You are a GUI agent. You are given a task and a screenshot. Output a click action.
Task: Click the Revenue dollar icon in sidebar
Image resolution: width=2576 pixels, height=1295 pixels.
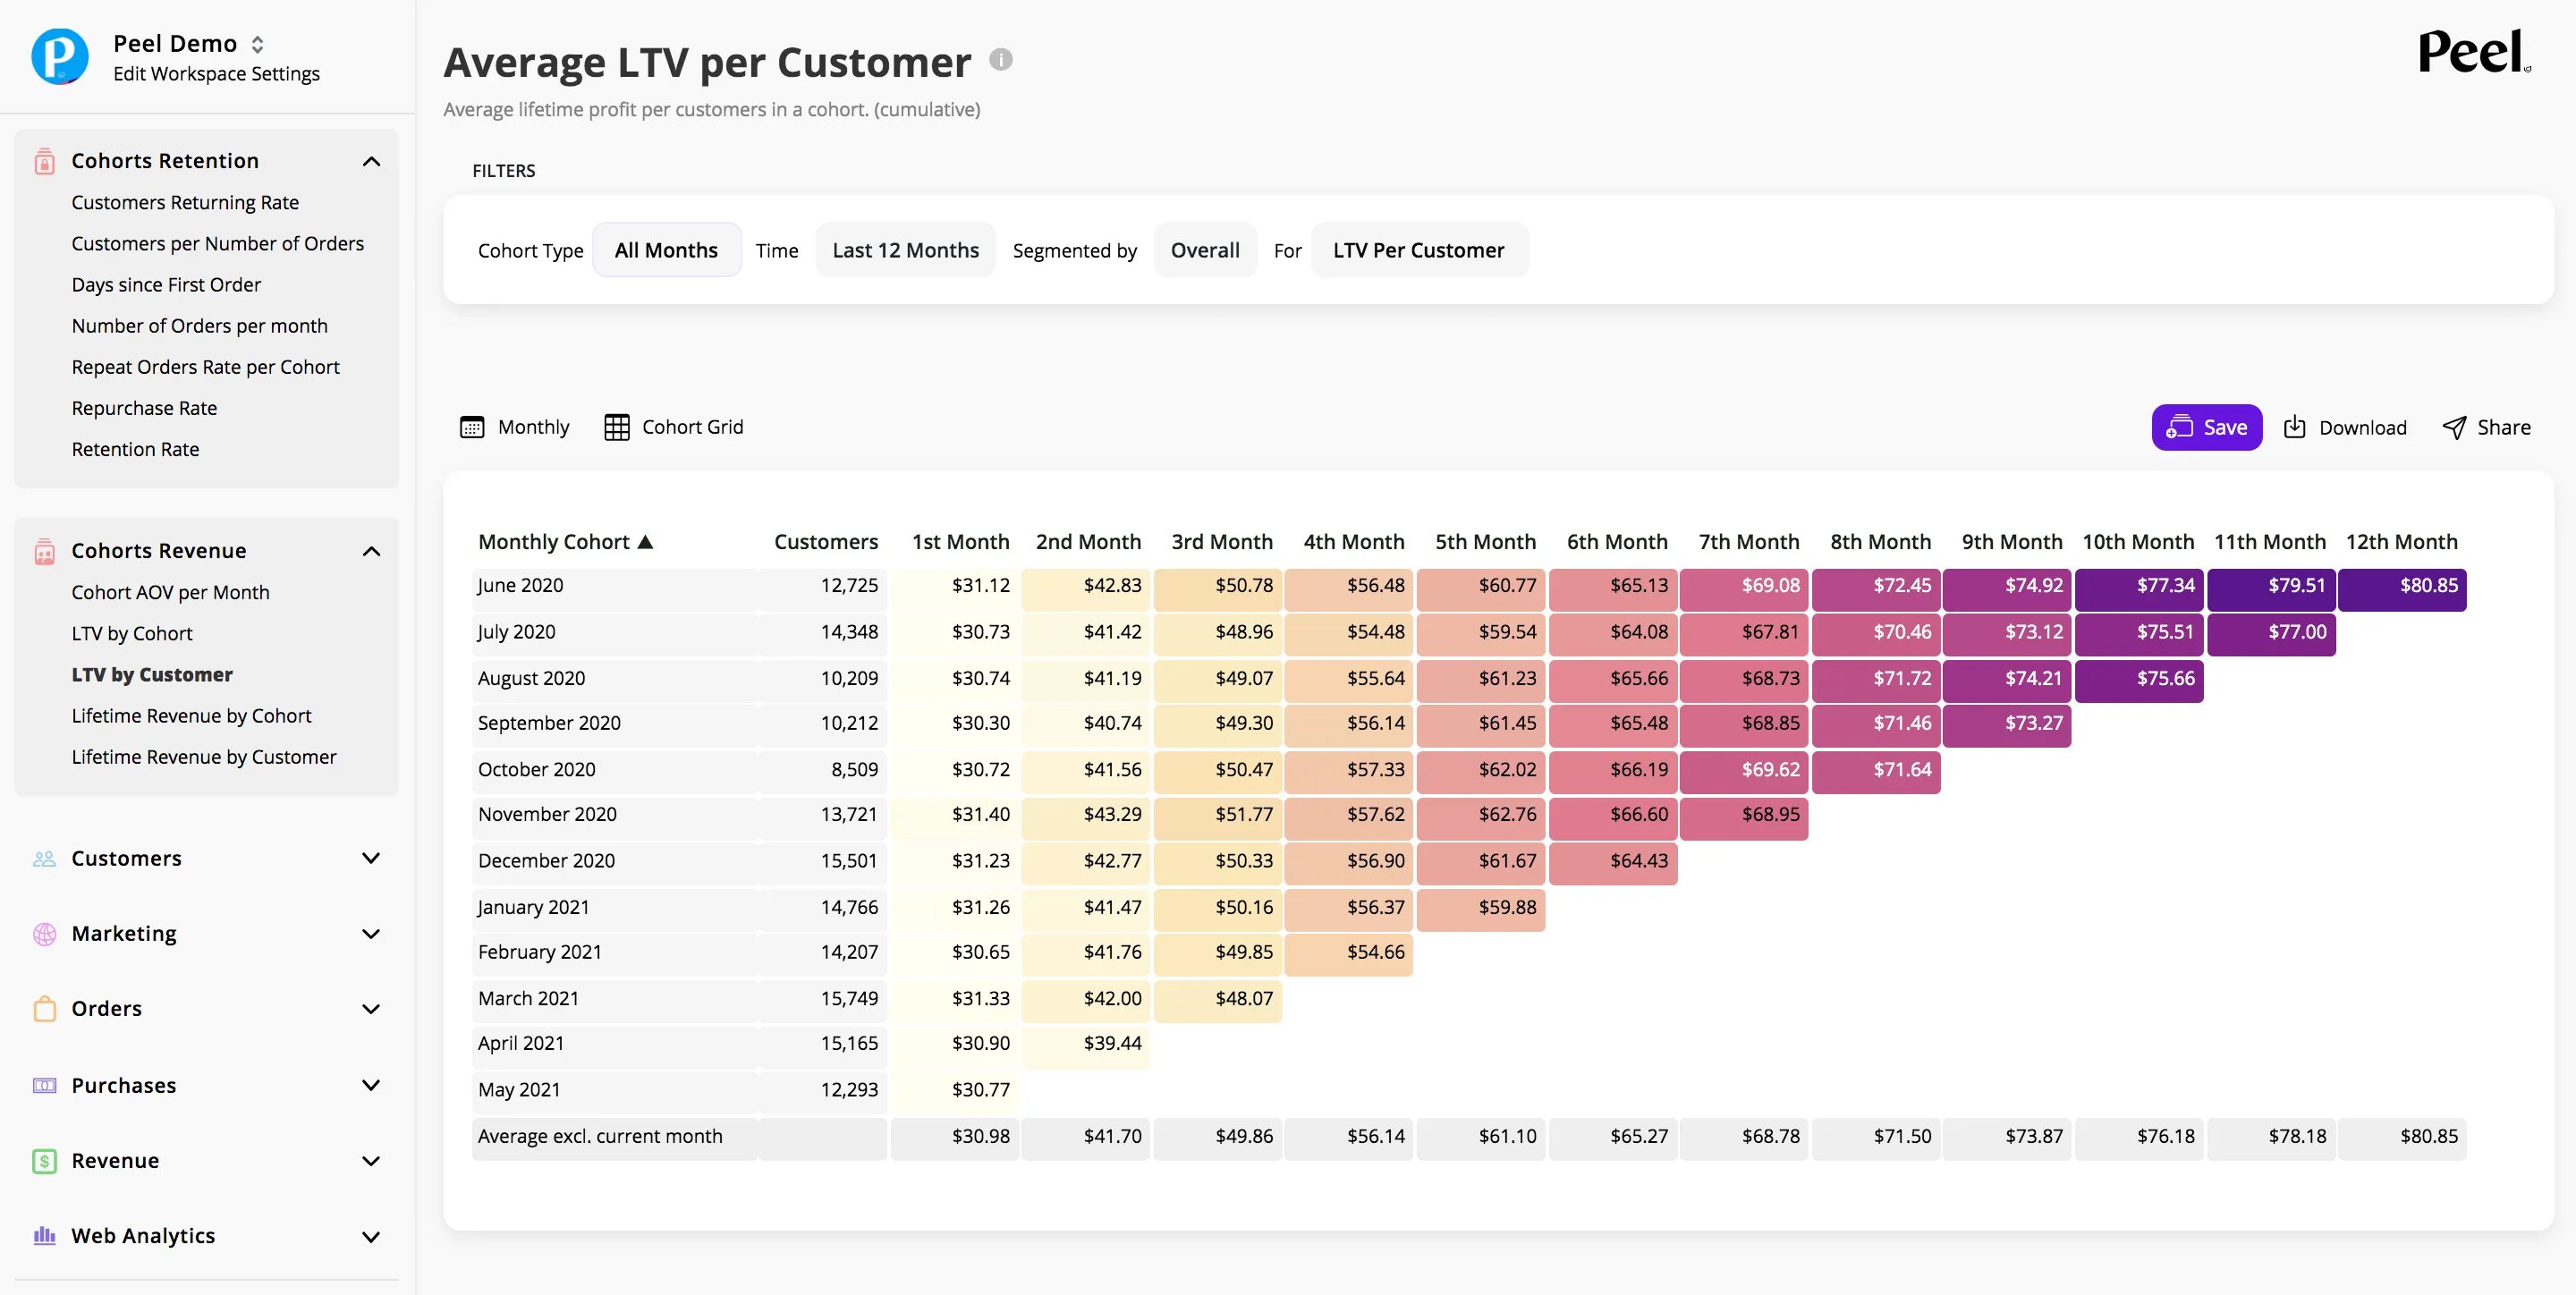point(44,1161)
